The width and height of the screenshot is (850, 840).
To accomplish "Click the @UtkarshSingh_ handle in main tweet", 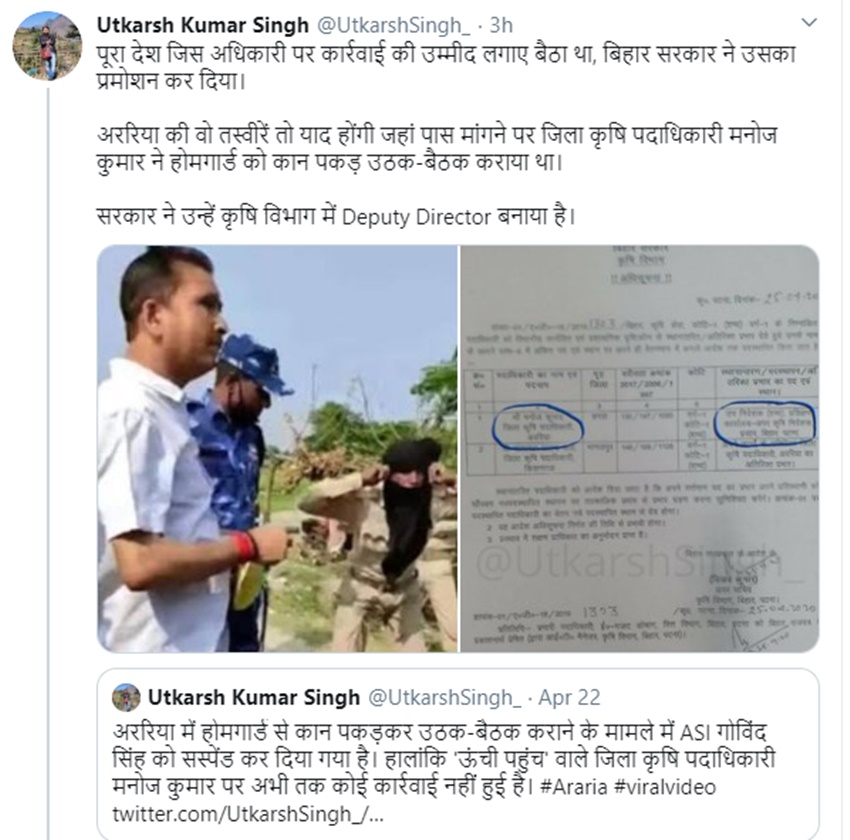I will [x=393, y=25].
